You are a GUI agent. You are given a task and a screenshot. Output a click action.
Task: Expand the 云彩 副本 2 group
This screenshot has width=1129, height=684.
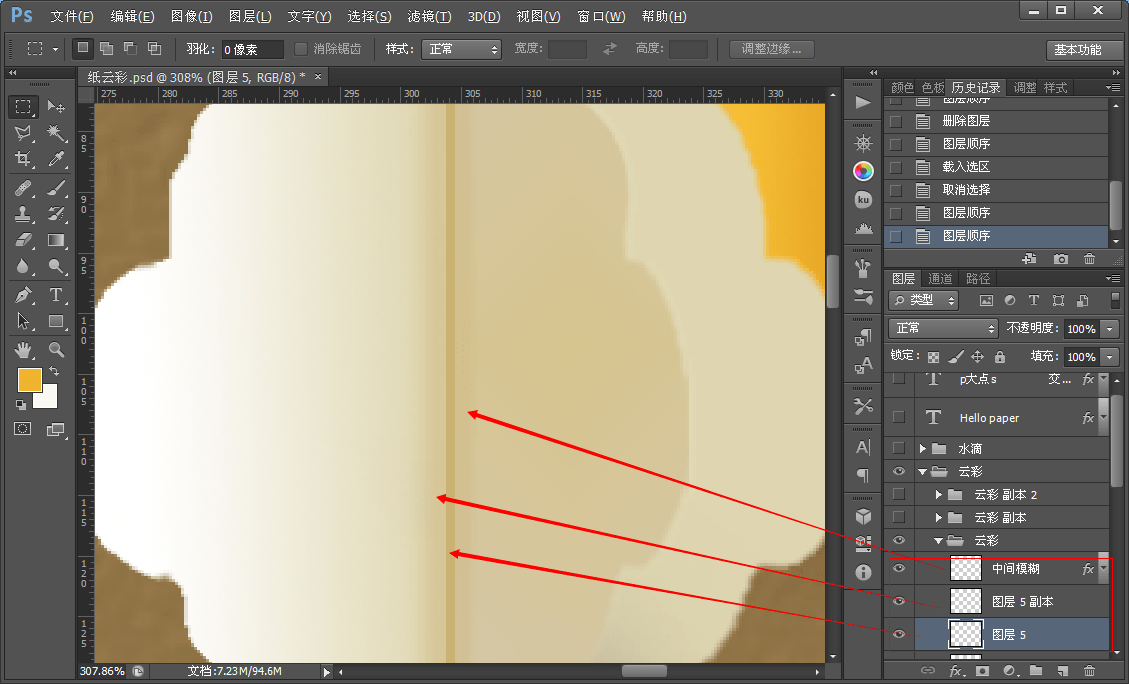(x=938, y=495)
